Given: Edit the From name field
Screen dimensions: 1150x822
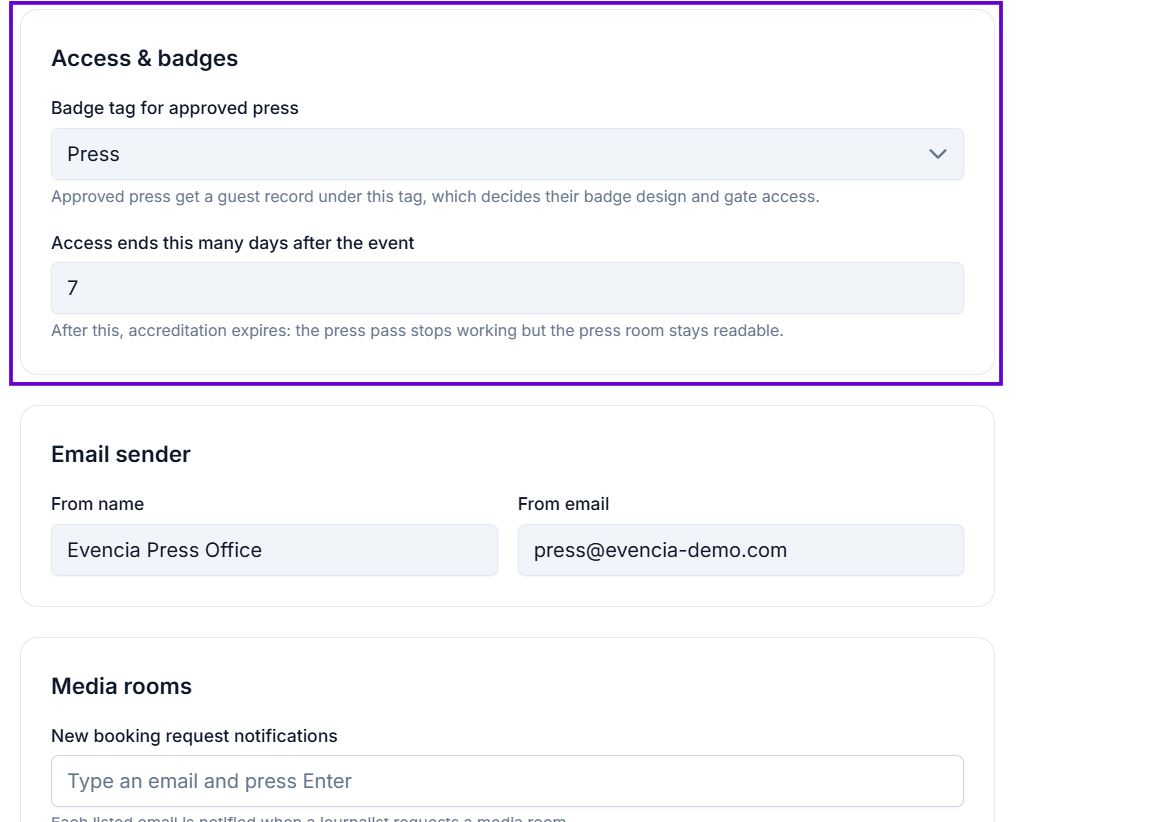Looking at the screenshot, I should point(274,550).
